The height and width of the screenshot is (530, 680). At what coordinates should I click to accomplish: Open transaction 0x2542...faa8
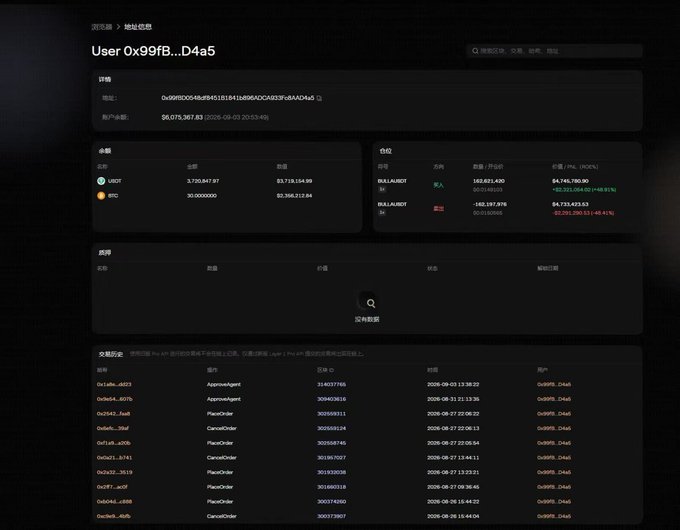pos(113,414)
